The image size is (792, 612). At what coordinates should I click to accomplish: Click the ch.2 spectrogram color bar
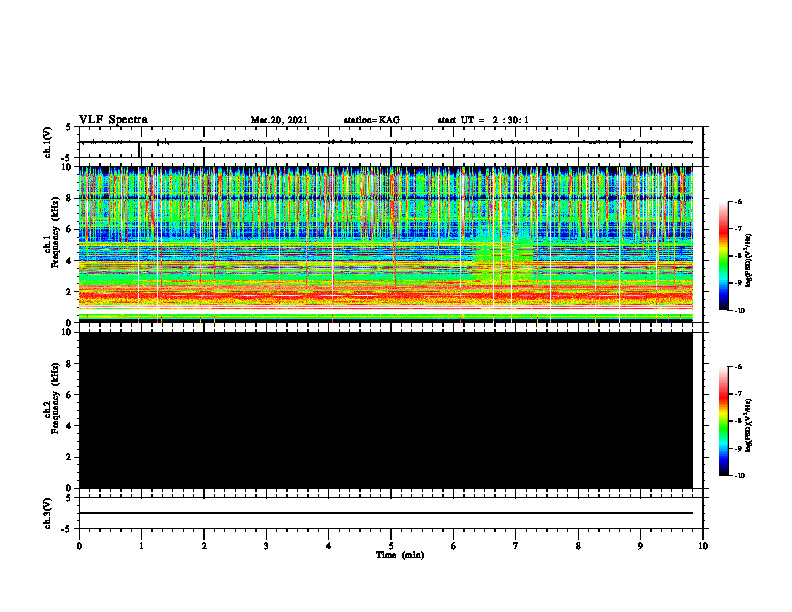pos(724,421)
